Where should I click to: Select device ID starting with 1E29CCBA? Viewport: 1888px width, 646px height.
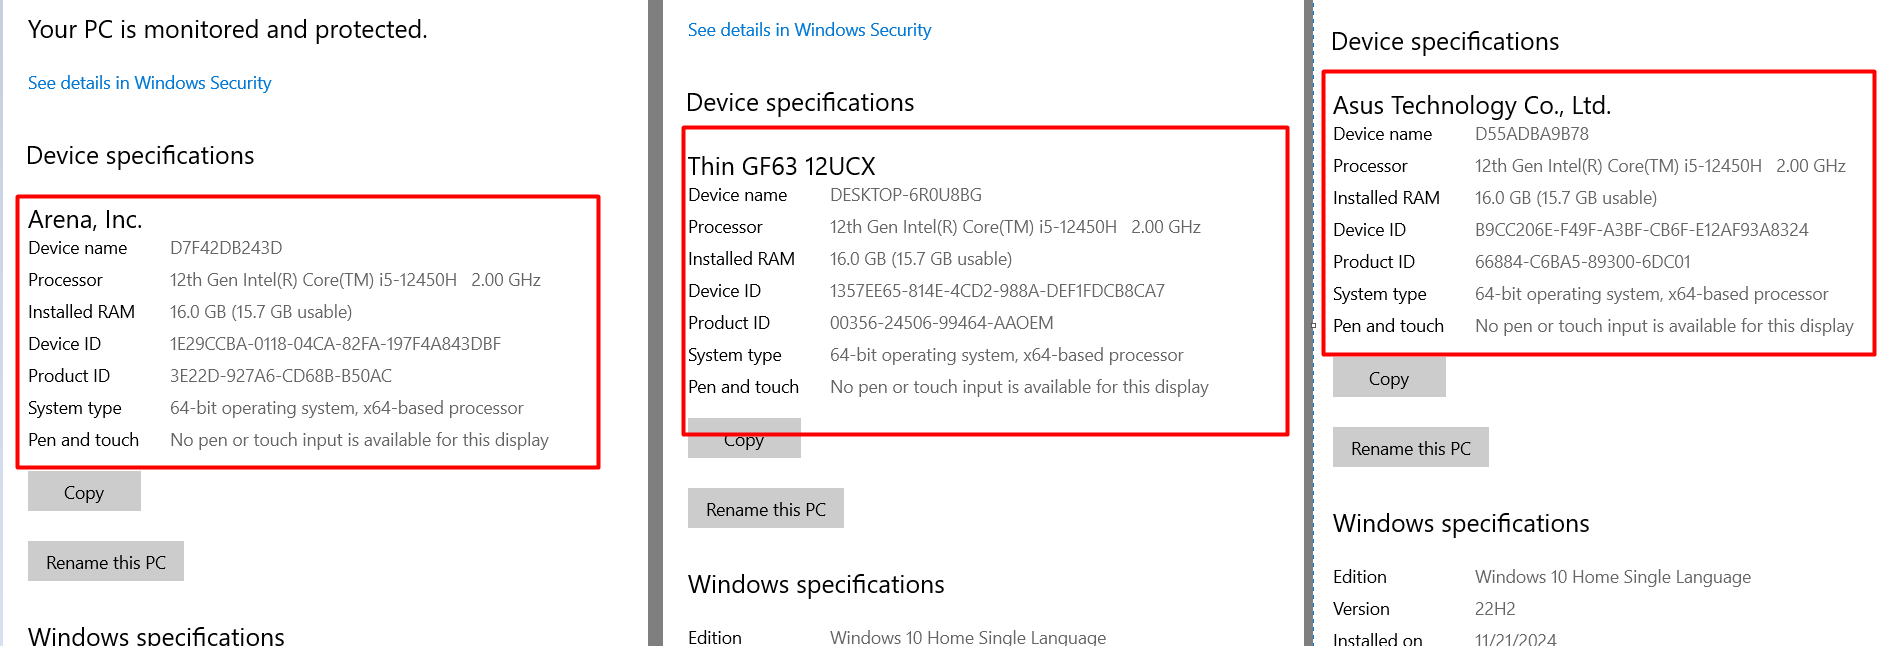[335, 344]
